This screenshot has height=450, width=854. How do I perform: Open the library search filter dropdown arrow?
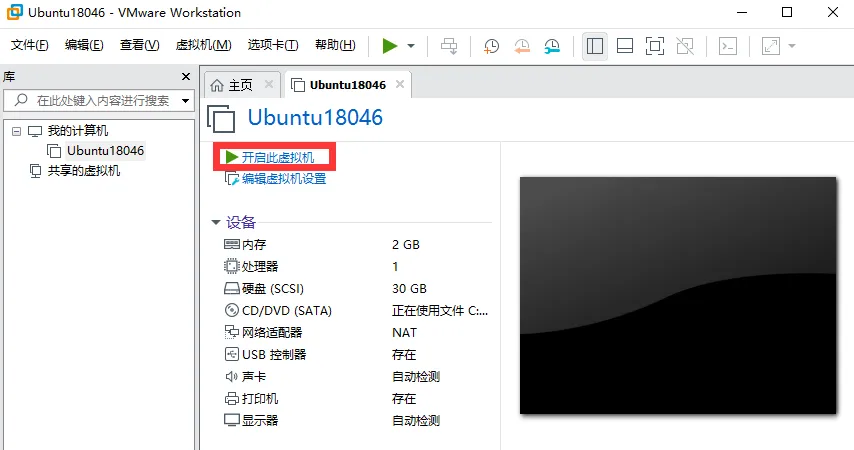186,101
